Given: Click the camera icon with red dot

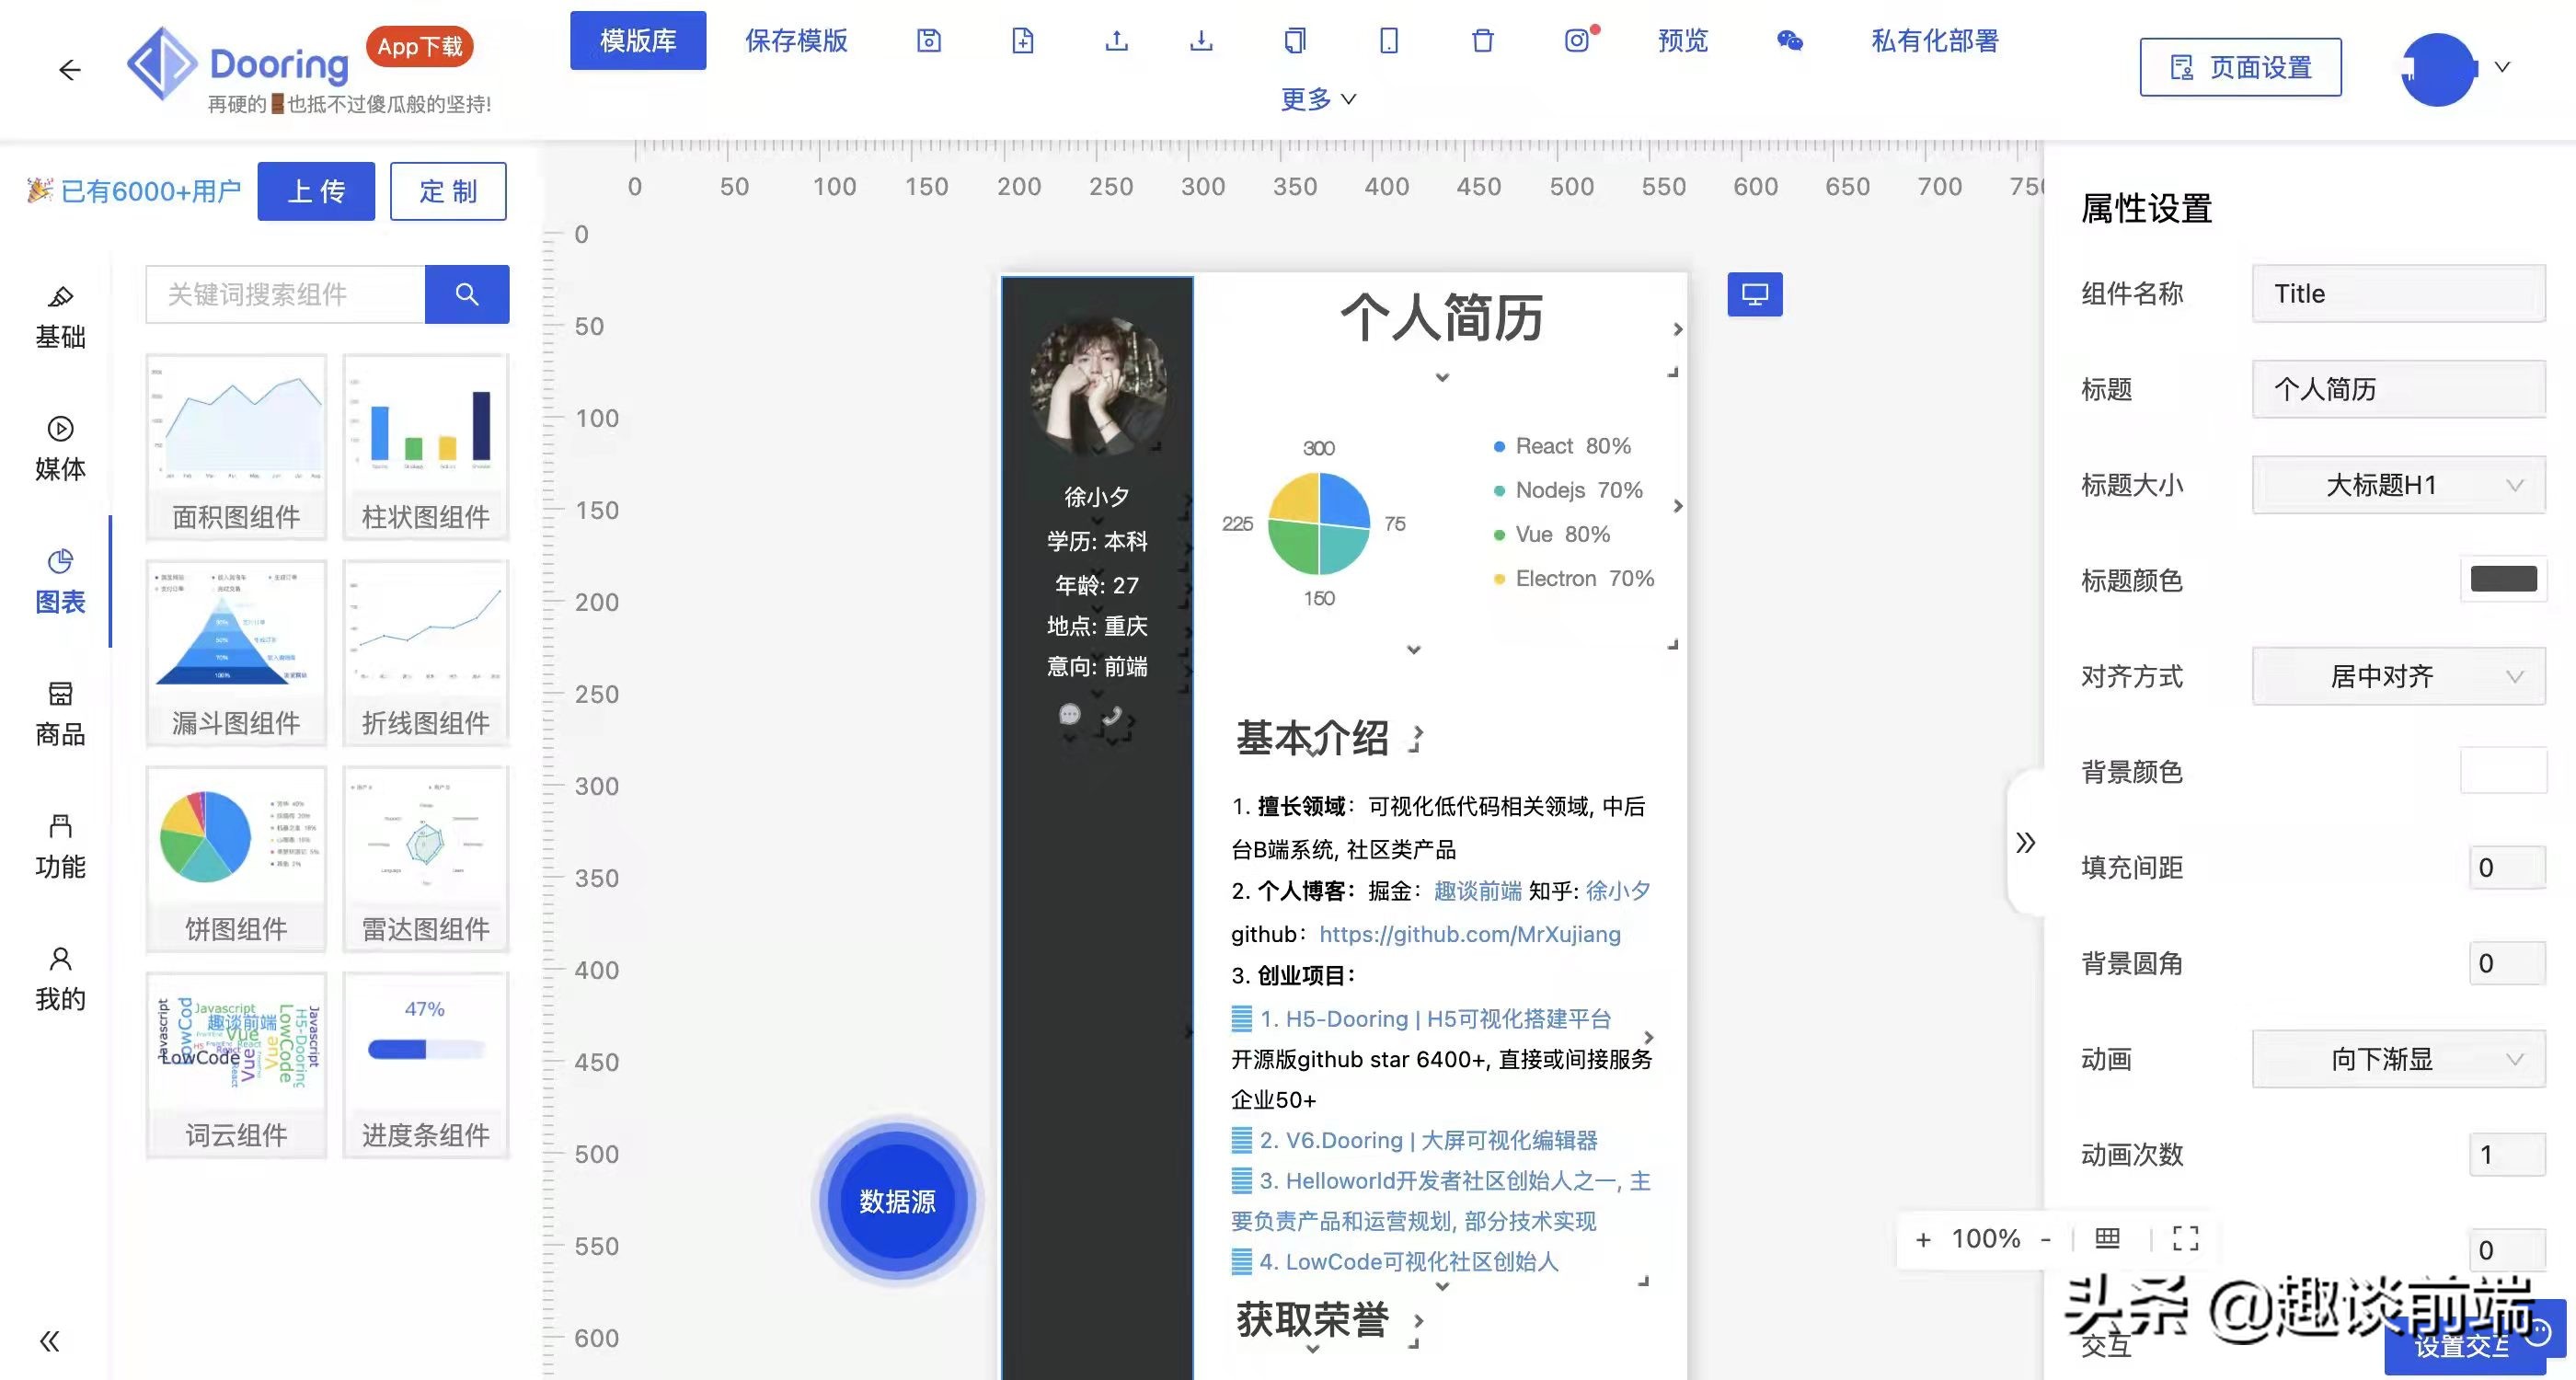Looking at the screenshot, I should tap(1578, 40).
